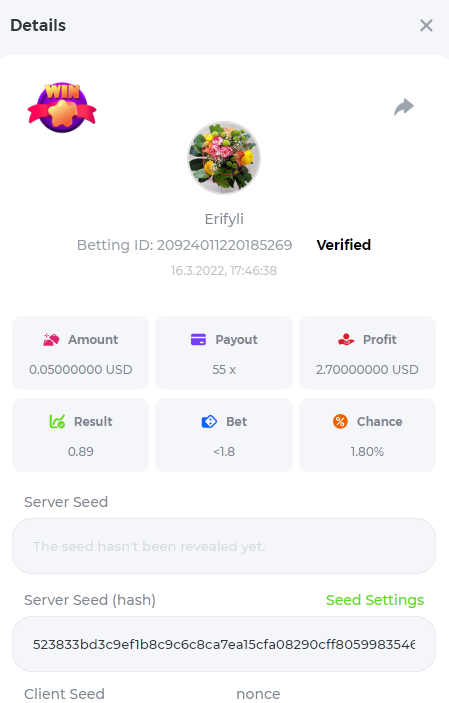Close the Details panel

[x=426, y=26]
